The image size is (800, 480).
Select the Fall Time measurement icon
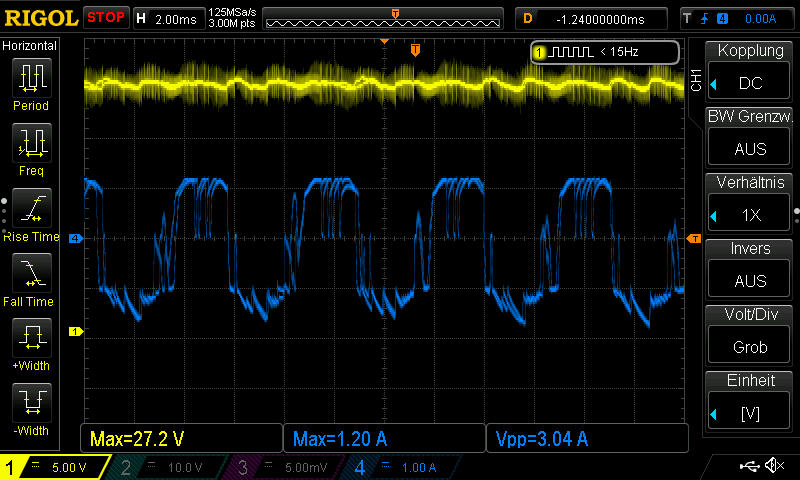tap(32, 272)
